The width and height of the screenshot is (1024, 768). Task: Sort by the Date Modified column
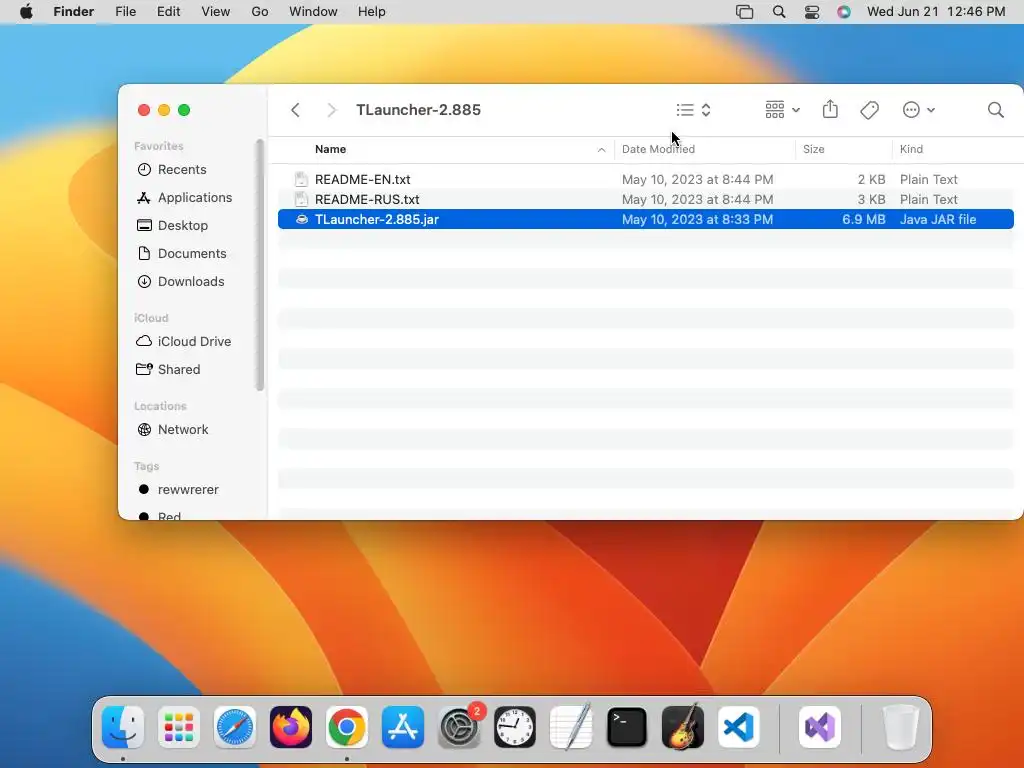[658, 150]
